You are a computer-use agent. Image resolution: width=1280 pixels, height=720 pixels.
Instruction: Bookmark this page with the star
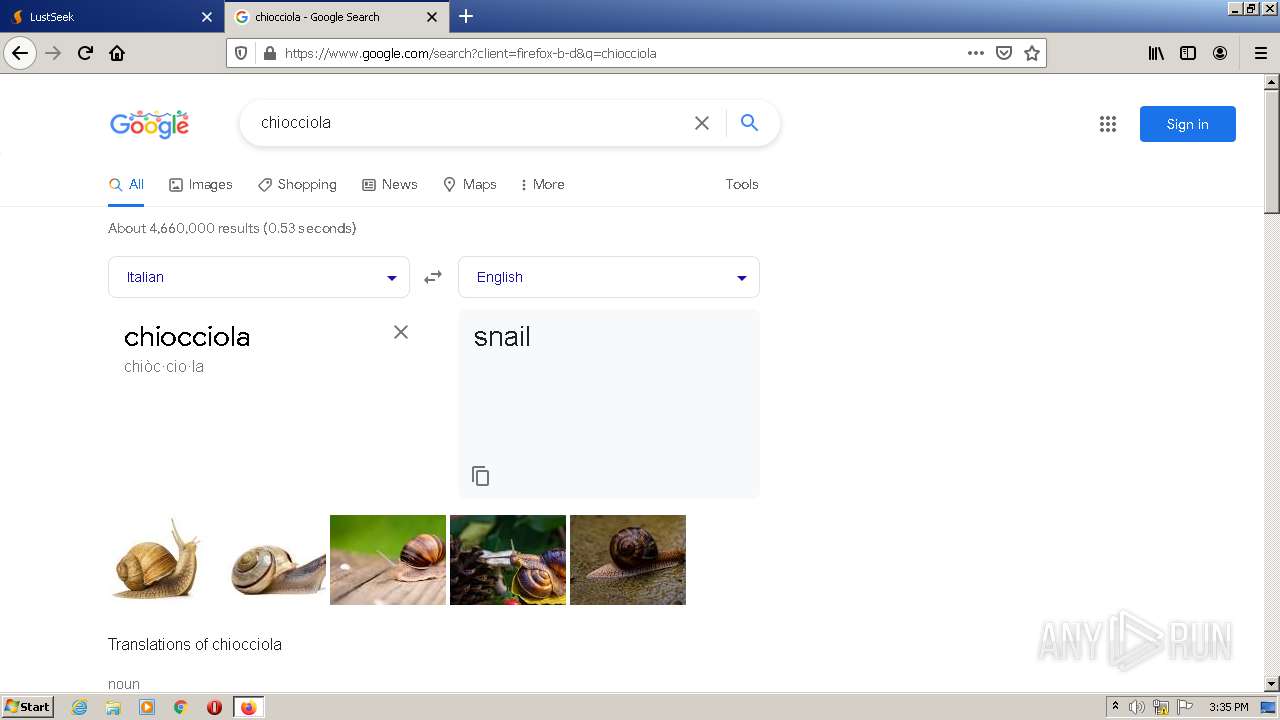[x=1032, y=53]
